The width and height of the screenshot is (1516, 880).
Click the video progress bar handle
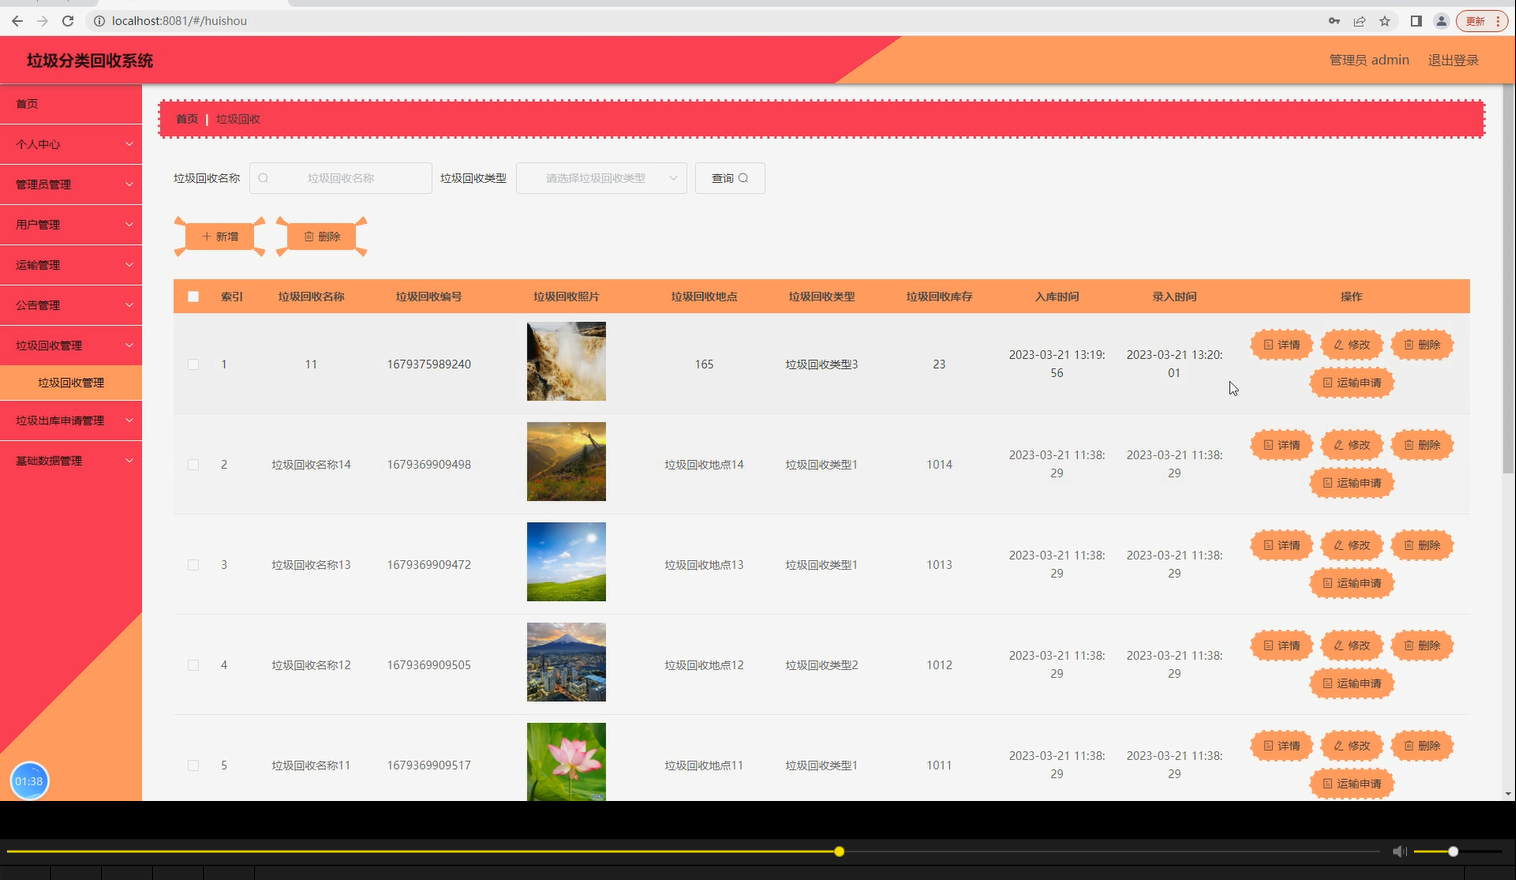point(839,851)
